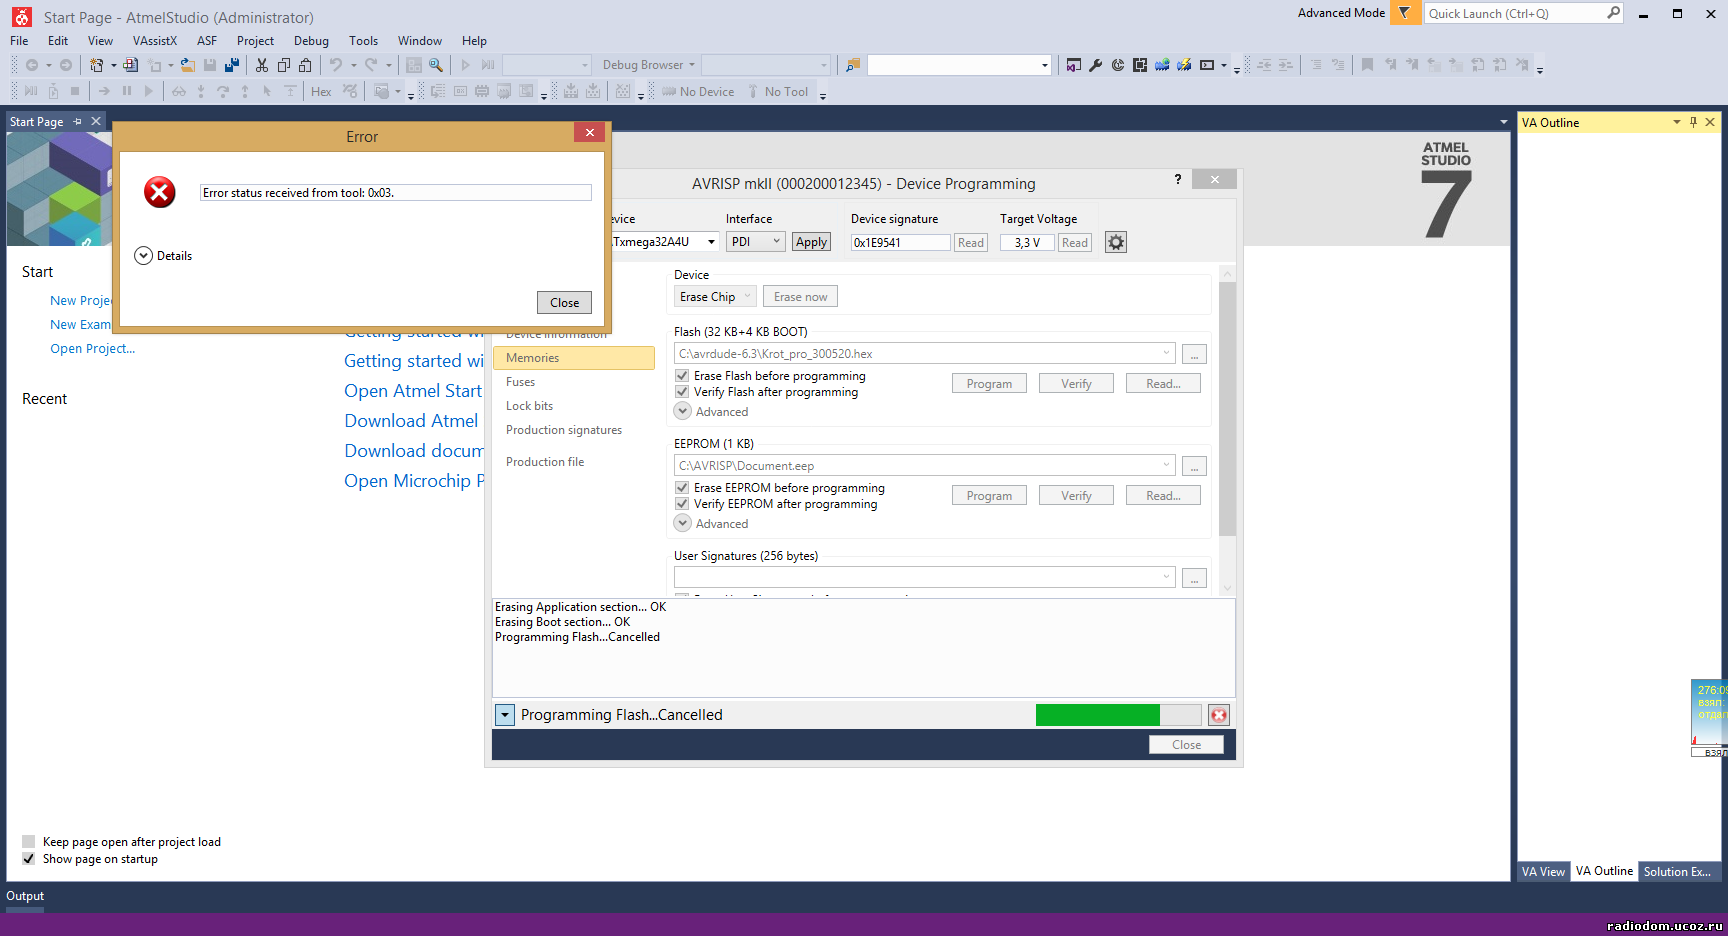Viewport: 1728px width, 936px height.
Task: Click the Save All toolbar icon
Action: pyautogui.click(x=232, y=65)
